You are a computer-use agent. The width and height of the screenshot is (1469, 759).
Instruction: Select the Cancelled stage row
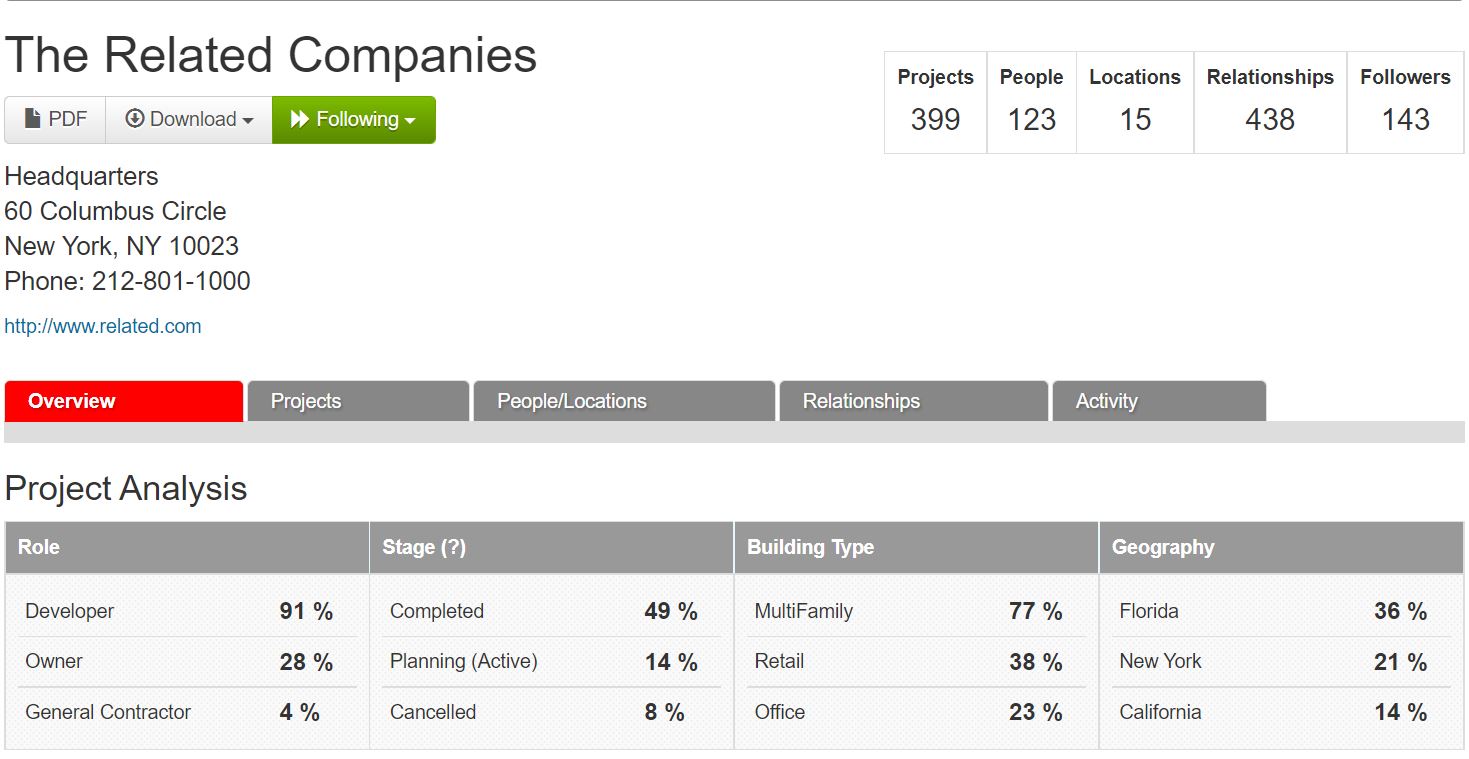pos(552,712)
